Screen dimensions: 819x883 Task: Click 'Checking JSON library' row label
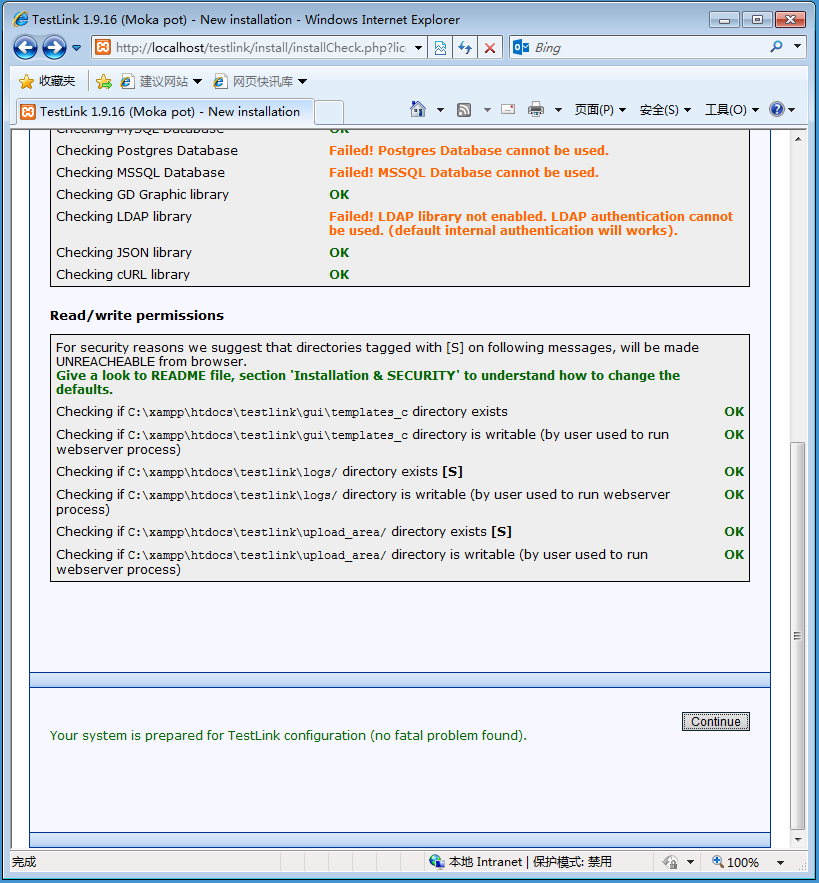[124, 252]
